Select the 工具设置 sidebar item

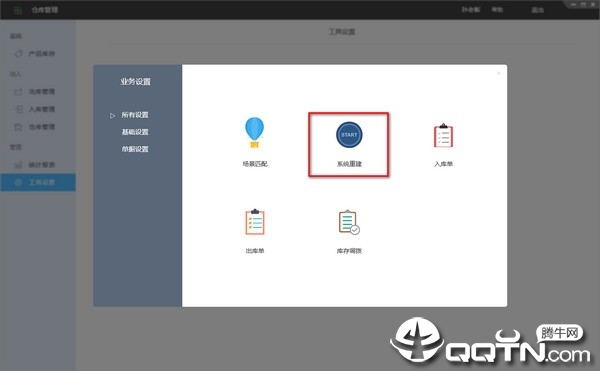click(38, 182)
